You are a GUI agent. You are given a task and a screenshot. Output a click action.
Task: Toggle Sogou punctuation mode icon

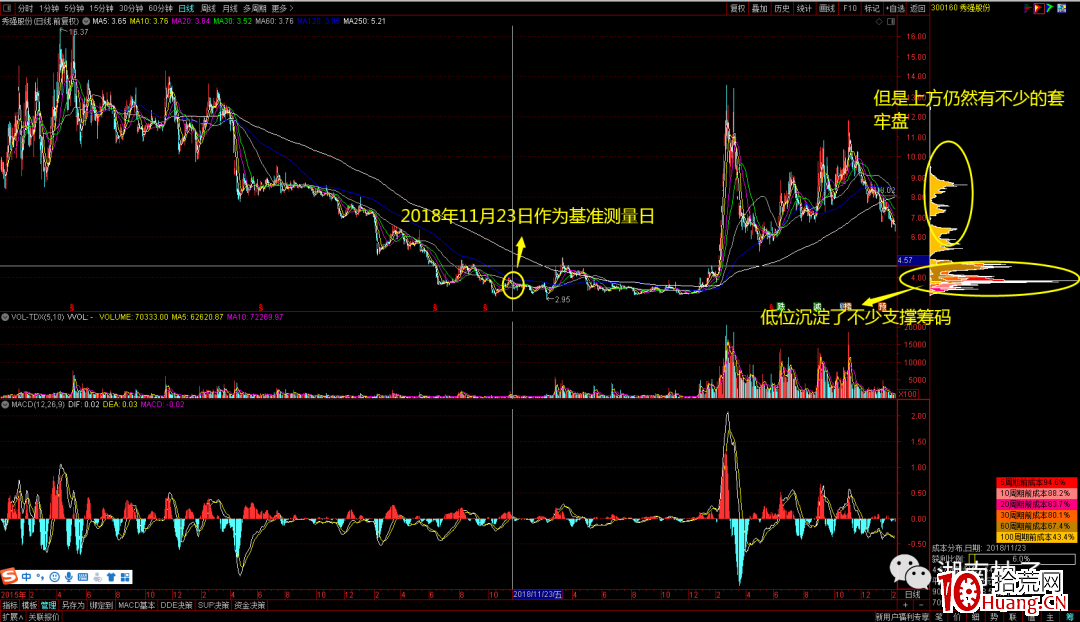coord(40,577)
